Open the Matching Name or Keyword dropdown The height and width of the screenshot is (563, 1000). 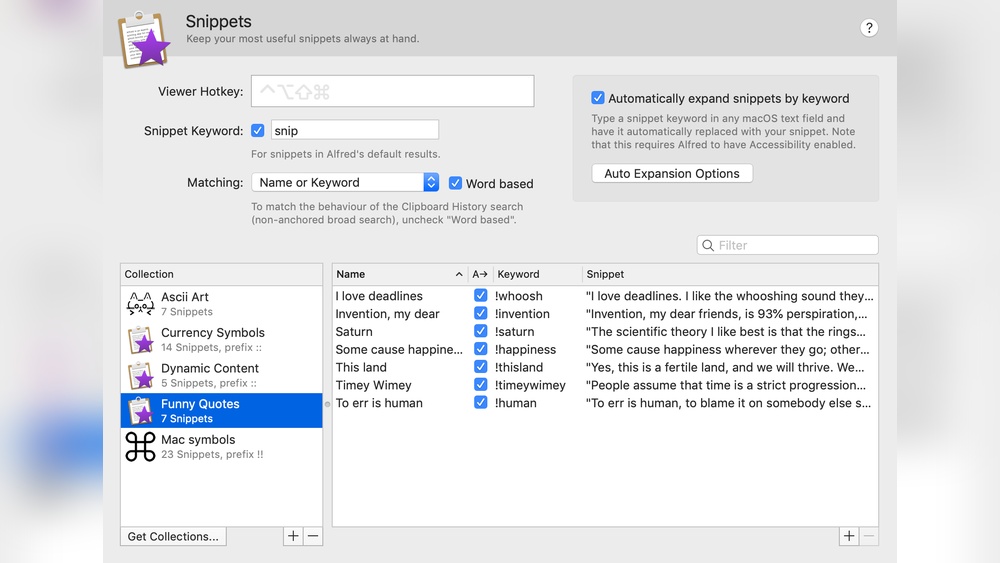[345, 182]
